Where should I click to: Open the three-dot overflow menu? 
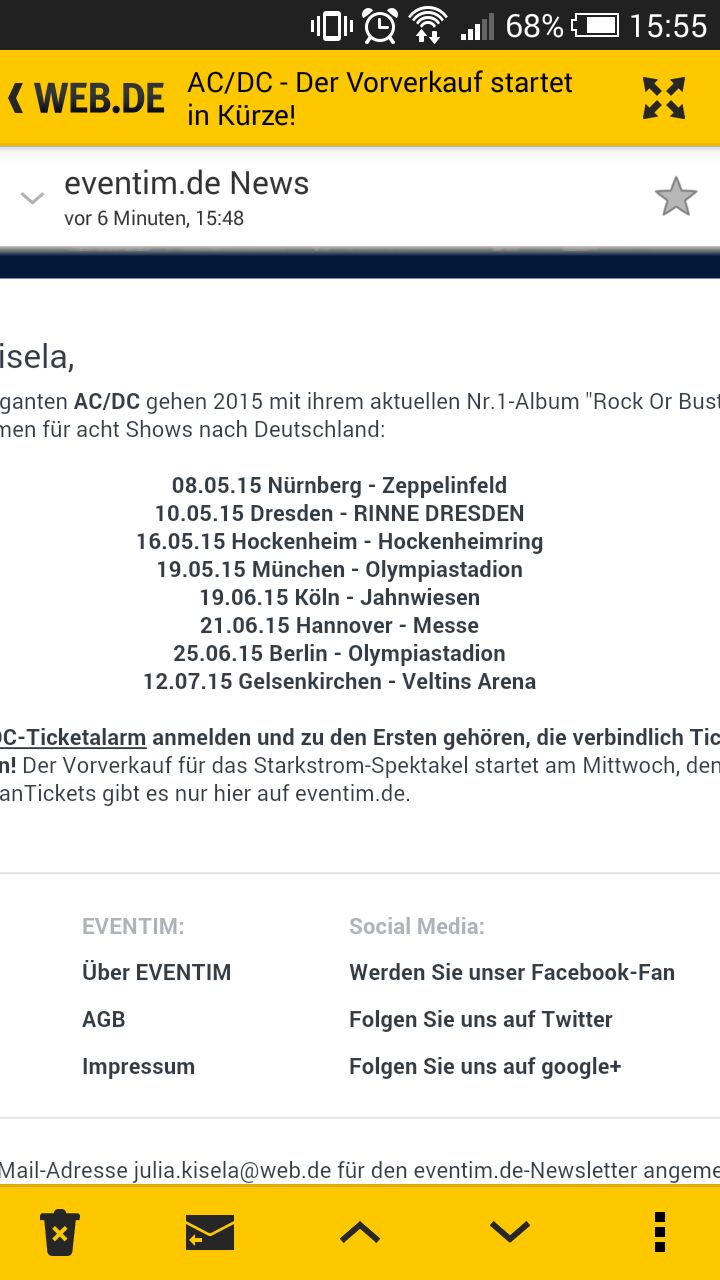(659, 1232)
